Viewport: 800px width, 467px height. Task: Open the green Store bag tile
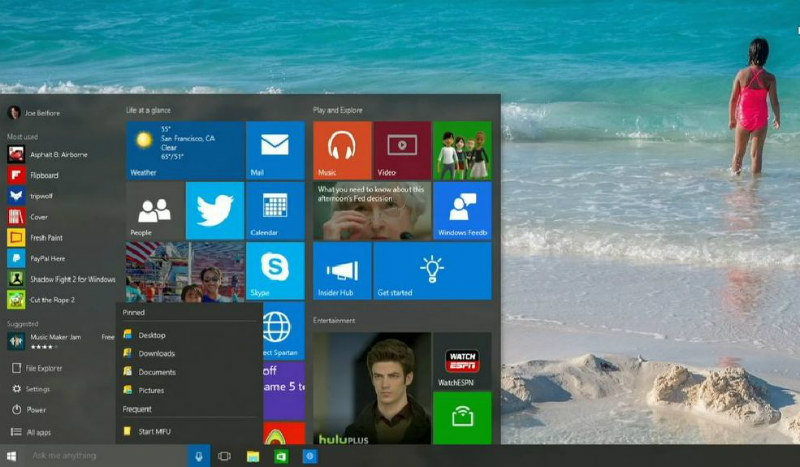click(x=462, y=417)
